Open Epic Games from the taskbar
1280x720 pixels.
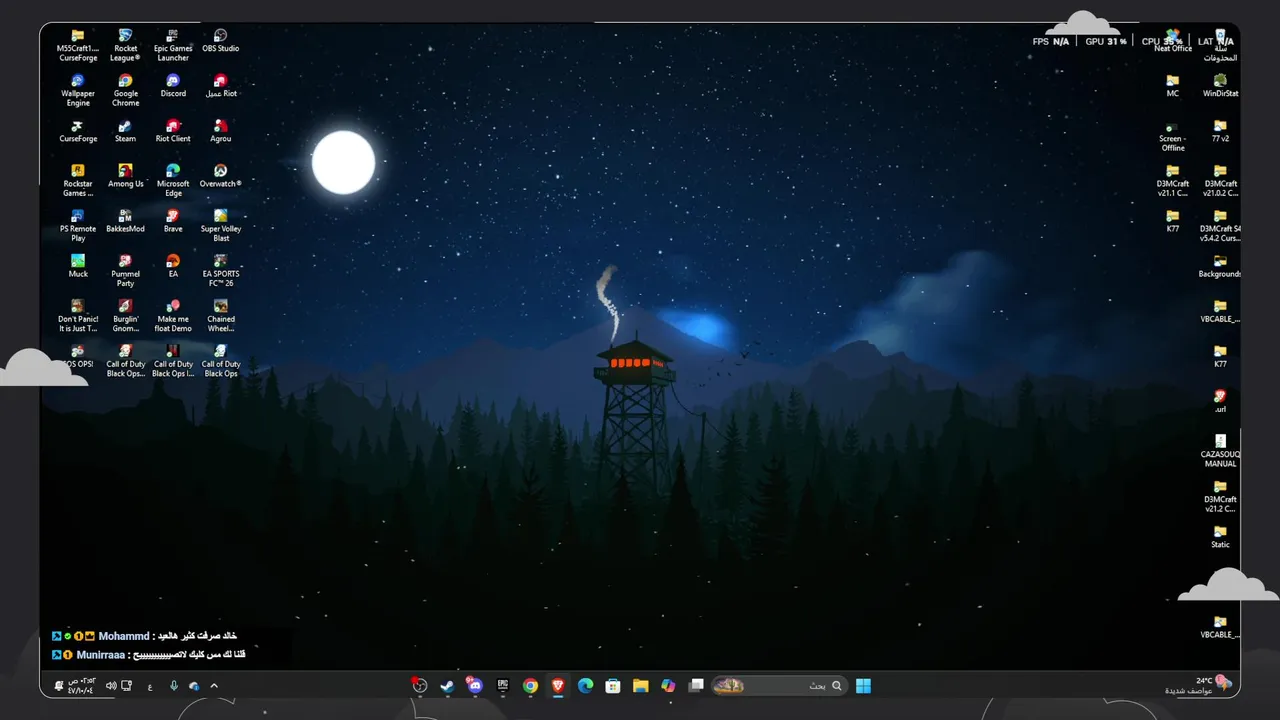click(x=503, y=685)
